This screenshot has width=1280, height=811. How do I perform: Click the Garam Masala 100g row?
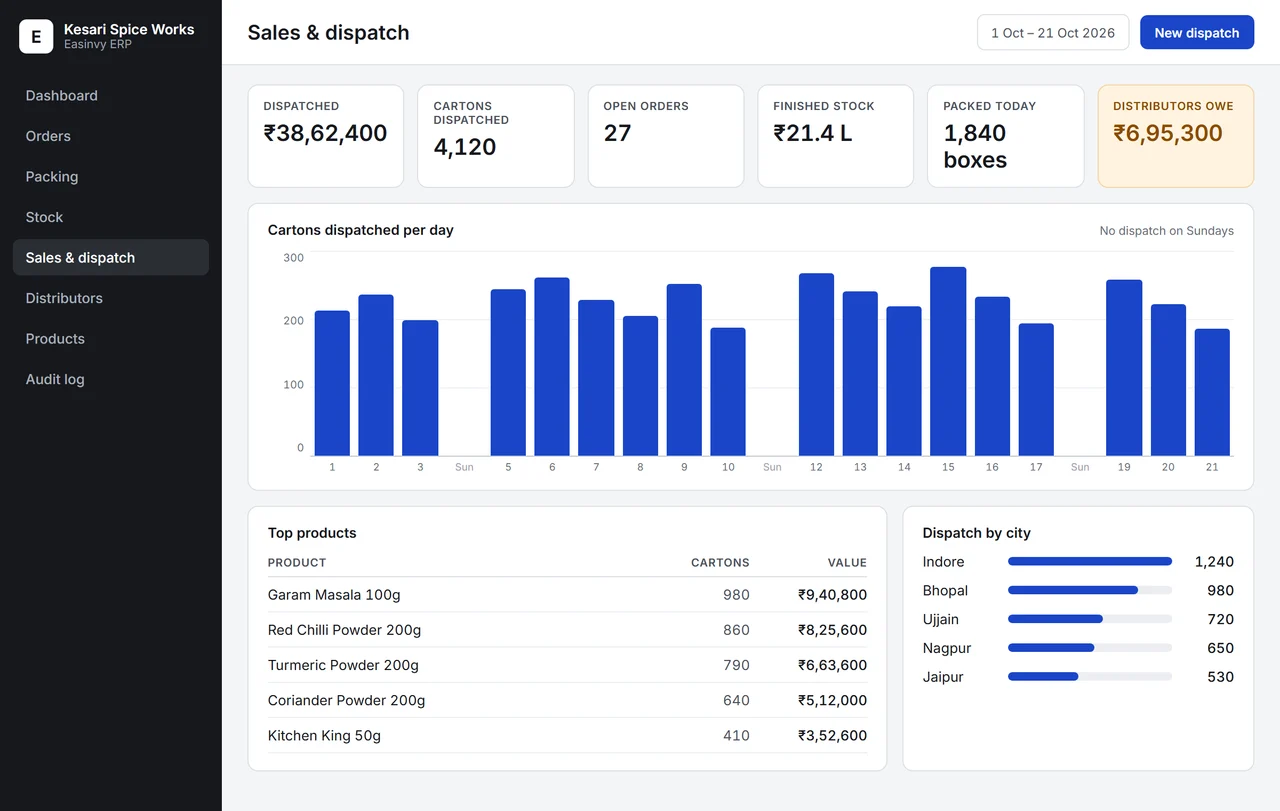click(x=567, y=595)
